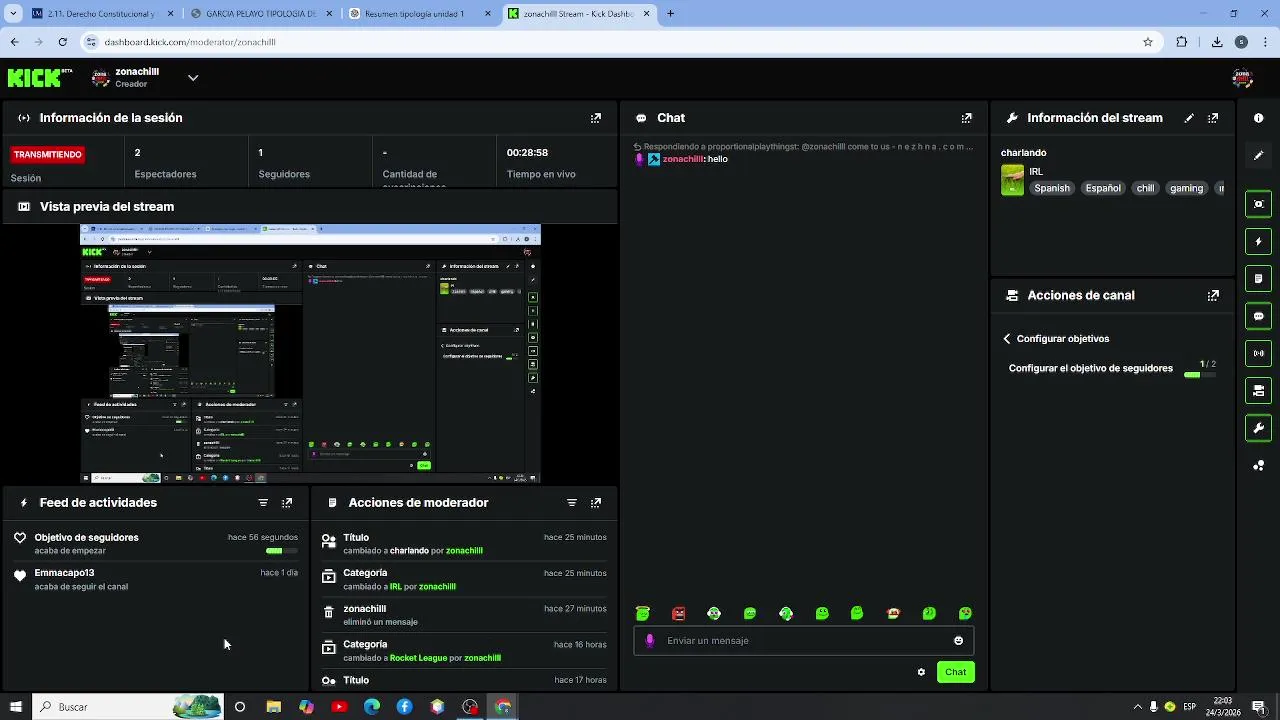Insert the rightmost heart-eyes emote
The image size is (1280, 720).
[x=965, y=614]
